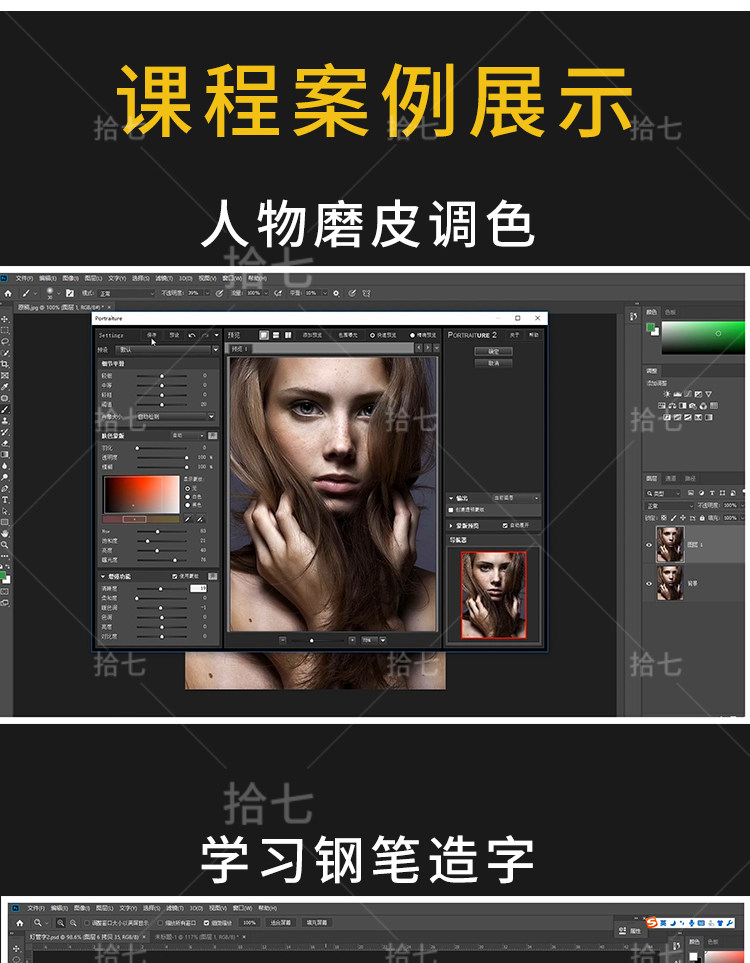The width and height of the screenshot is (750, 963).
Task: Open the 滤镜(T) menu
Action: pos(164,278)
